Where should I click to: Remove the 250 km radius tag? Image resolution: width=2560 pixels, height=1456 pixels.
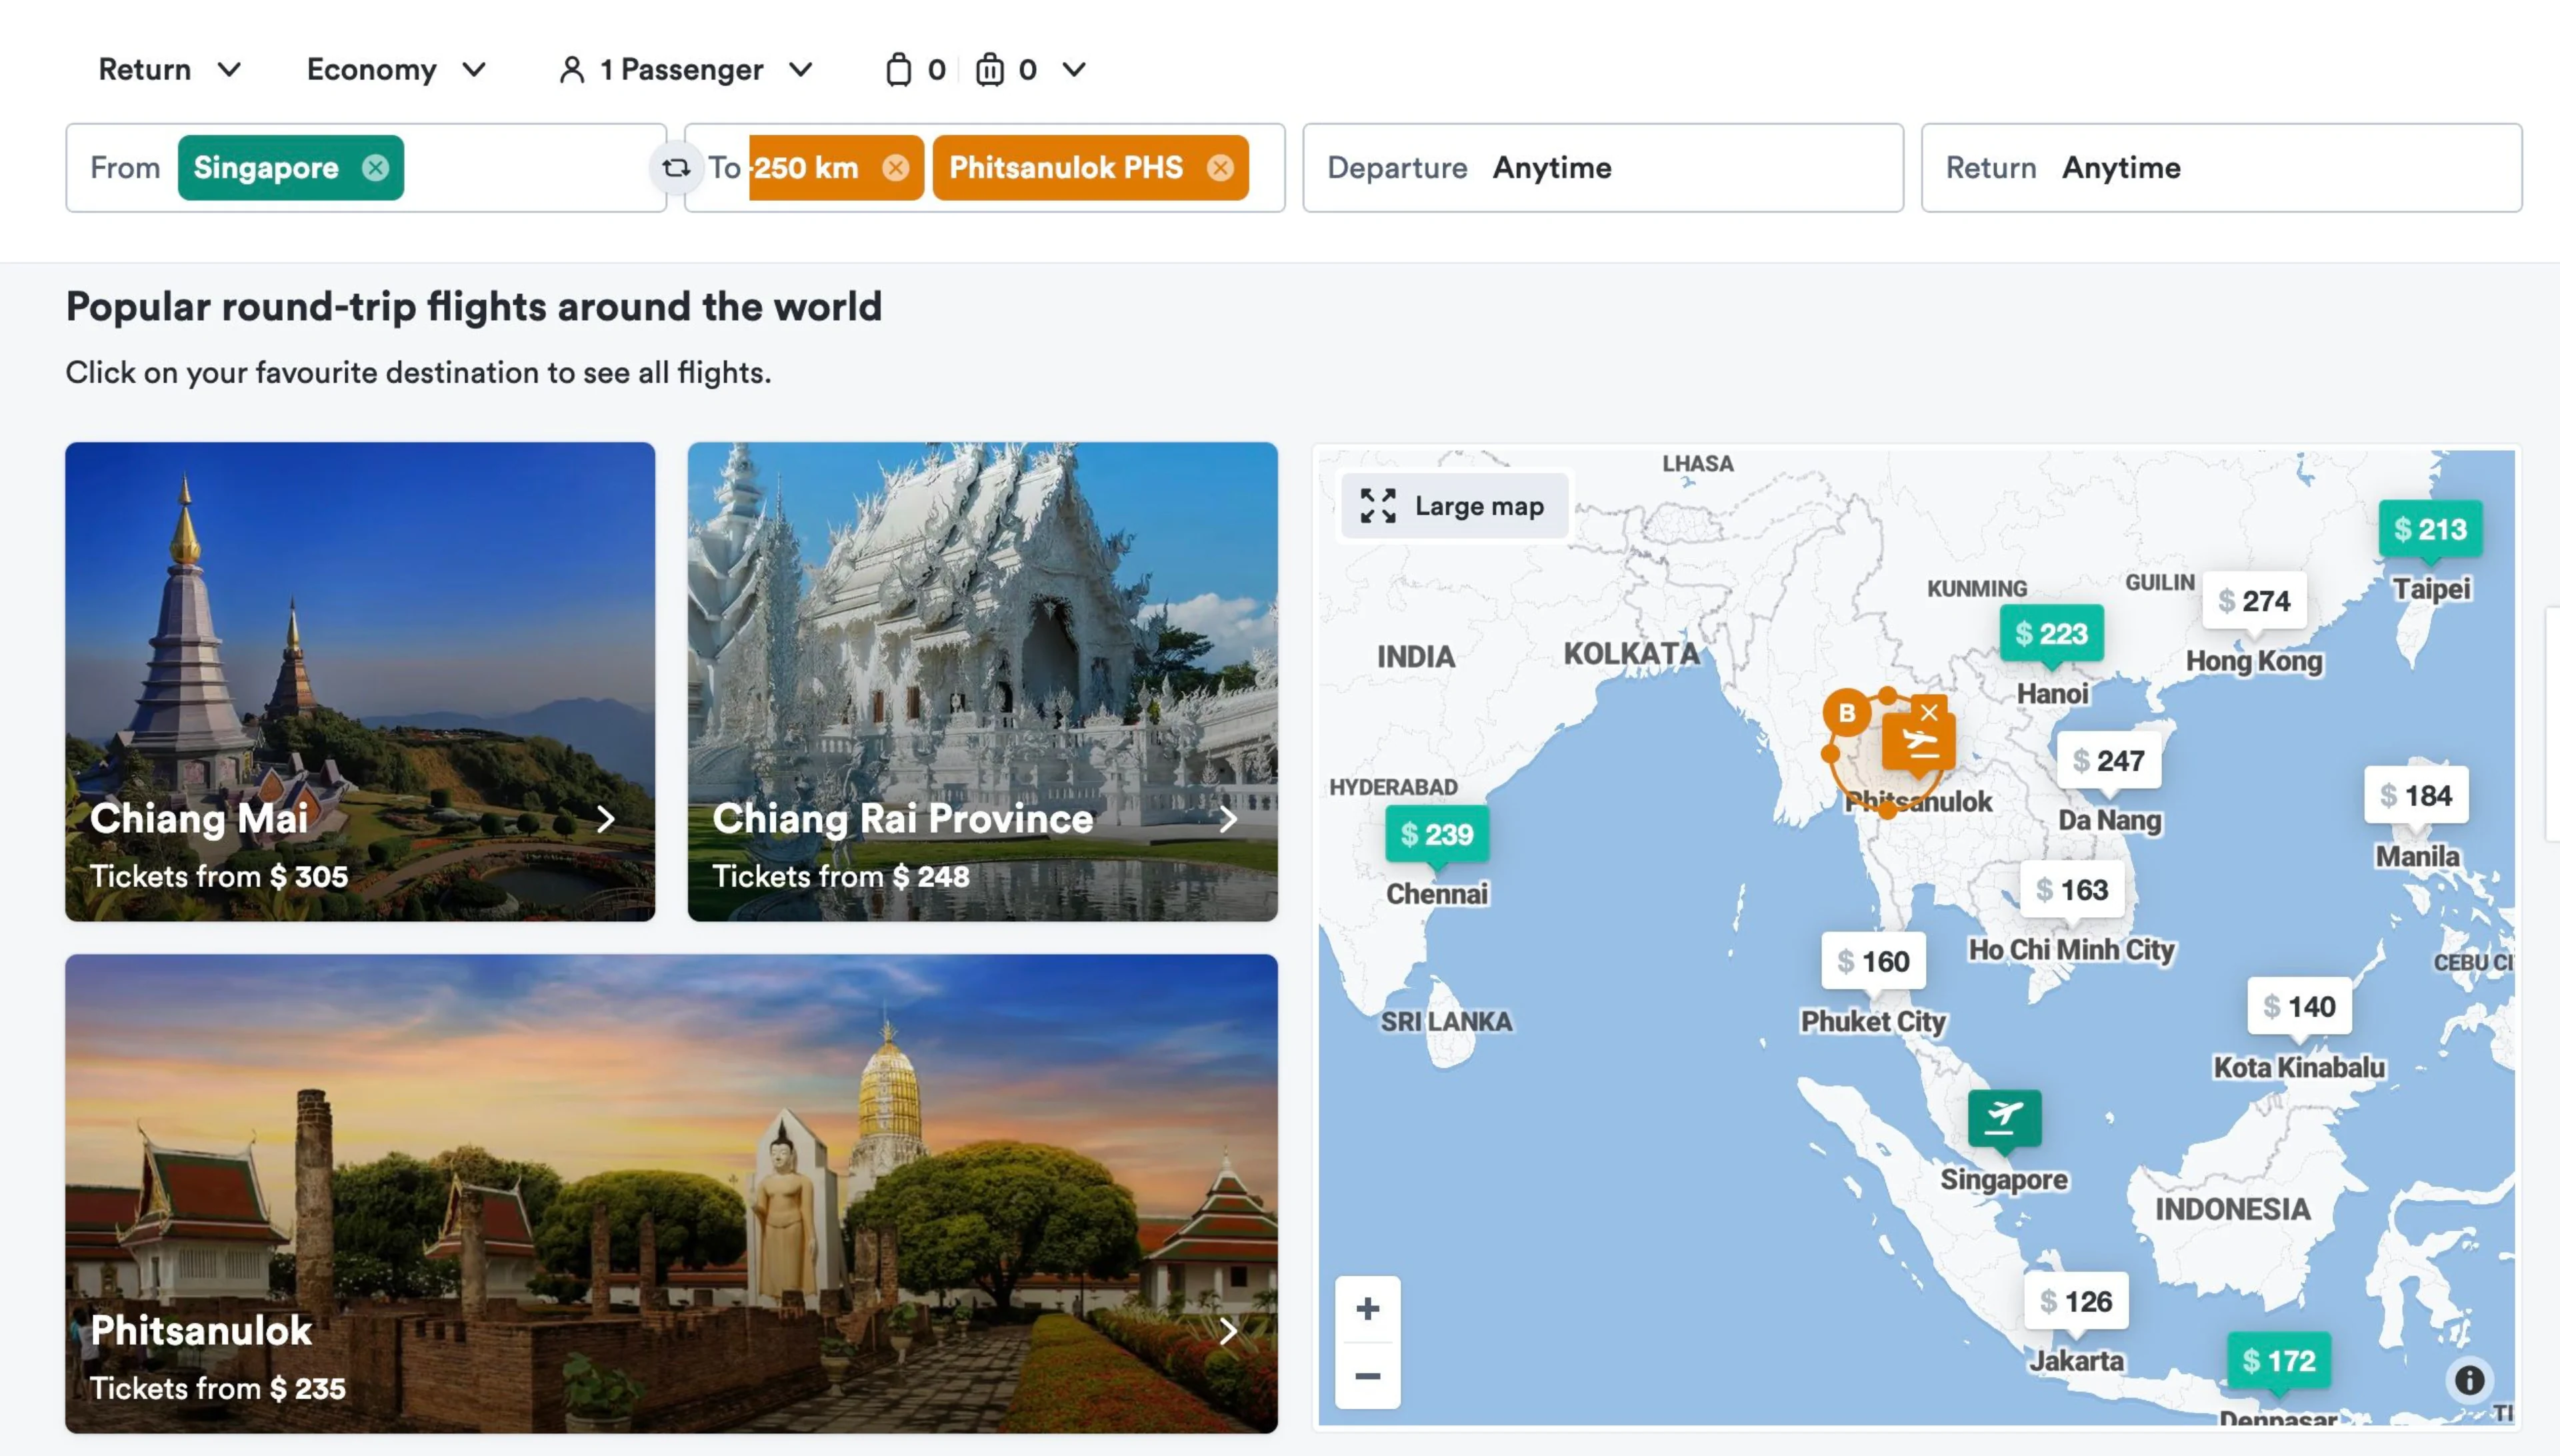pos(895,168)
